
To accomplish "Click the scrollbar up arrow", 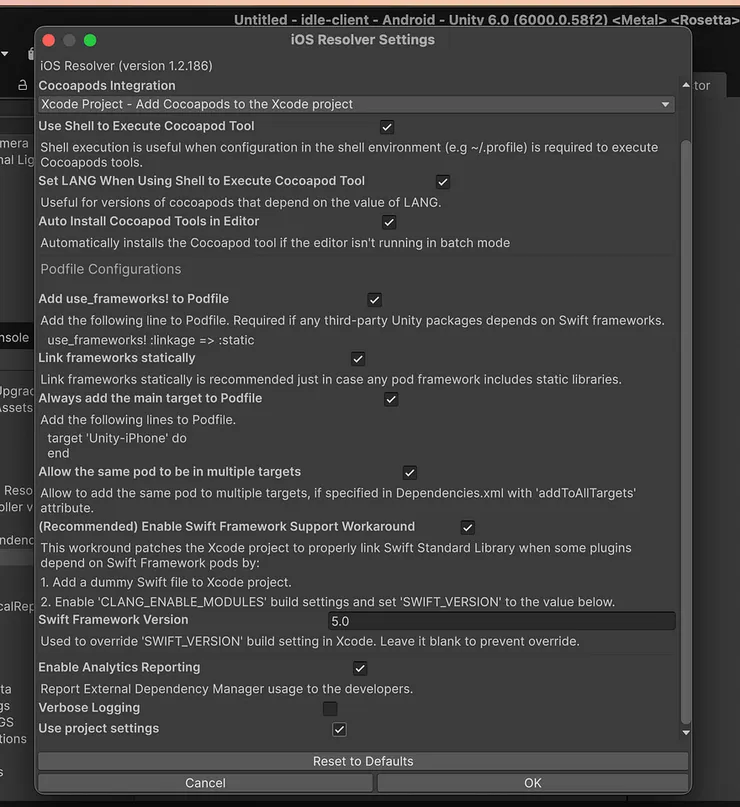I will (686, 85).
